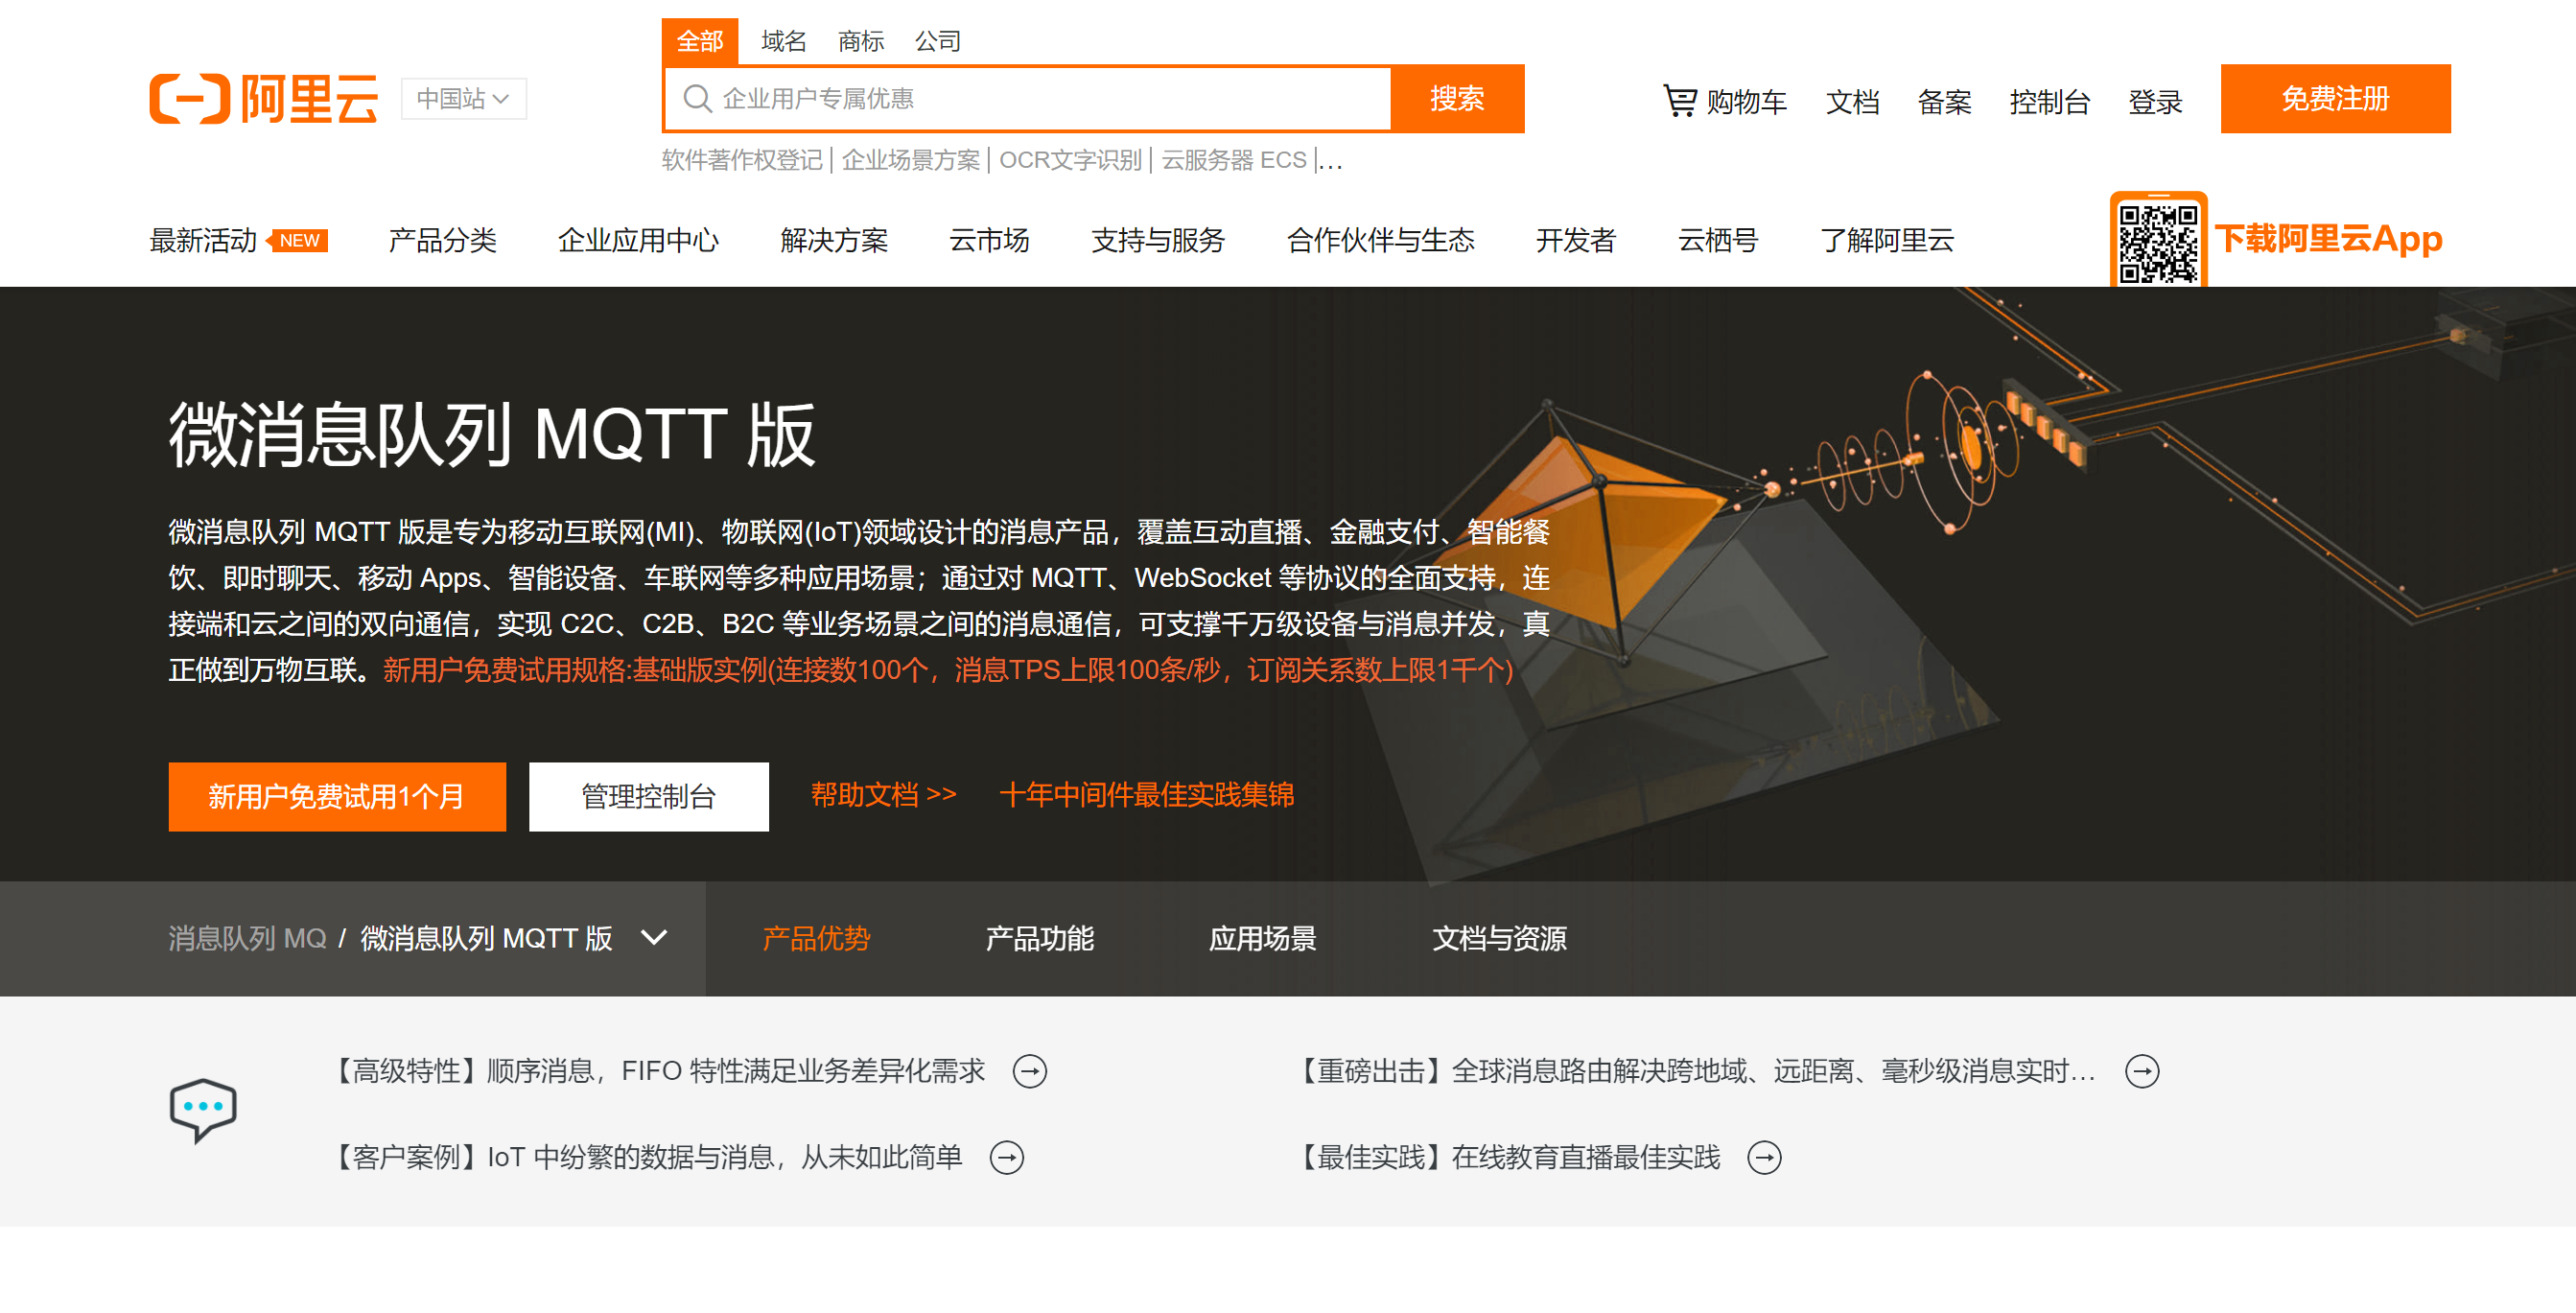The height and width of the screenshot is (1313, 2576).
Task: Open 【高级特性】顺序消息 FIFO article
Action: (x=657, y=1071)
